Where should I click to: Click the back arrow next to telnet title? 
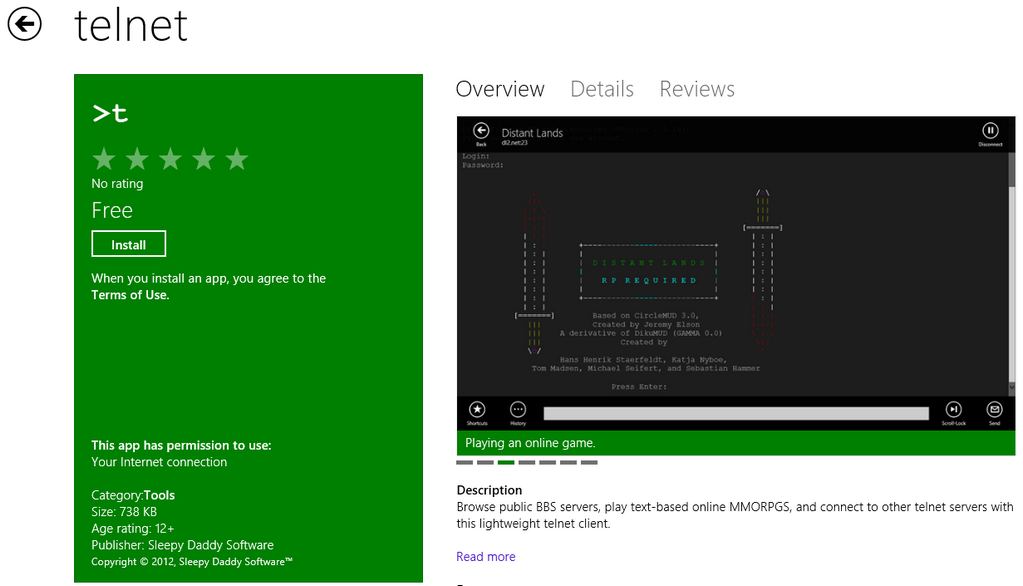(24, 24)
